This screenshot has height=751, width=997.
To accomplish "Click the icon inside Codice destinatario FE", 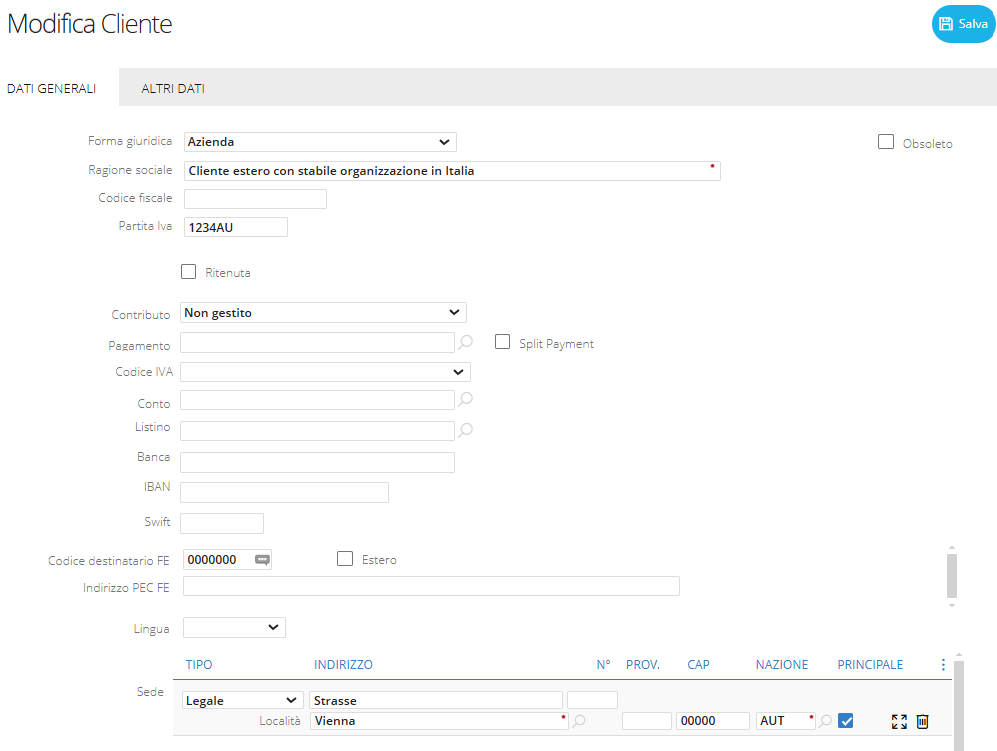I will tap(262, 560).
